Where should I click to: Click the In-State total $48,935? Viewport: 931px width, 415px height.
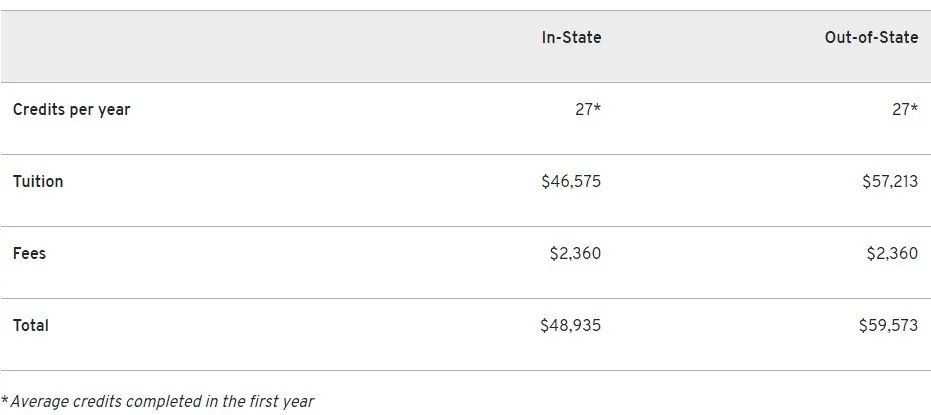coord(571,326)
